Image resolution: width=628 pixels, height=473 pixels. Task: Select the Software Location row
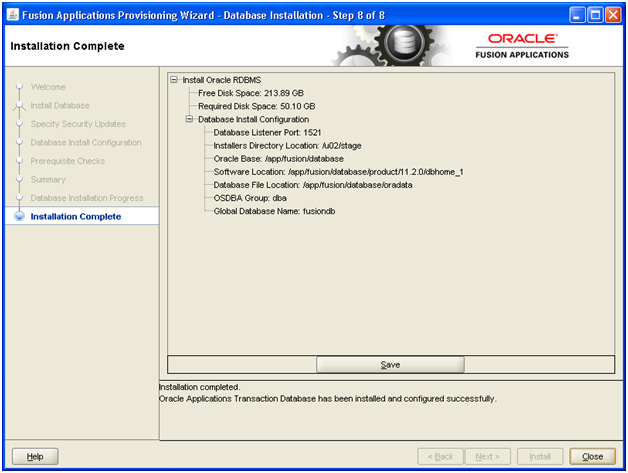[x=338, y=172]
